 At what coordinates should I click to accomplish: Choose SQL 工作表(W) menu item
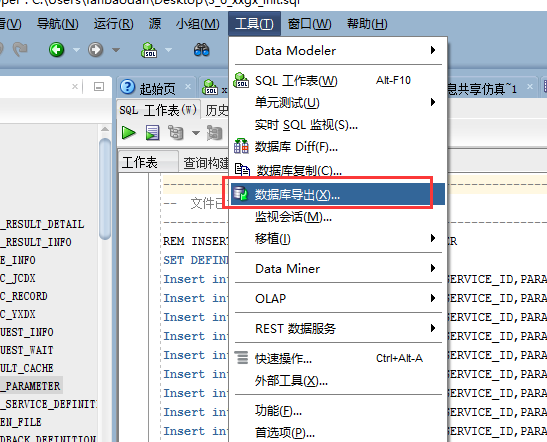point(338,81)
